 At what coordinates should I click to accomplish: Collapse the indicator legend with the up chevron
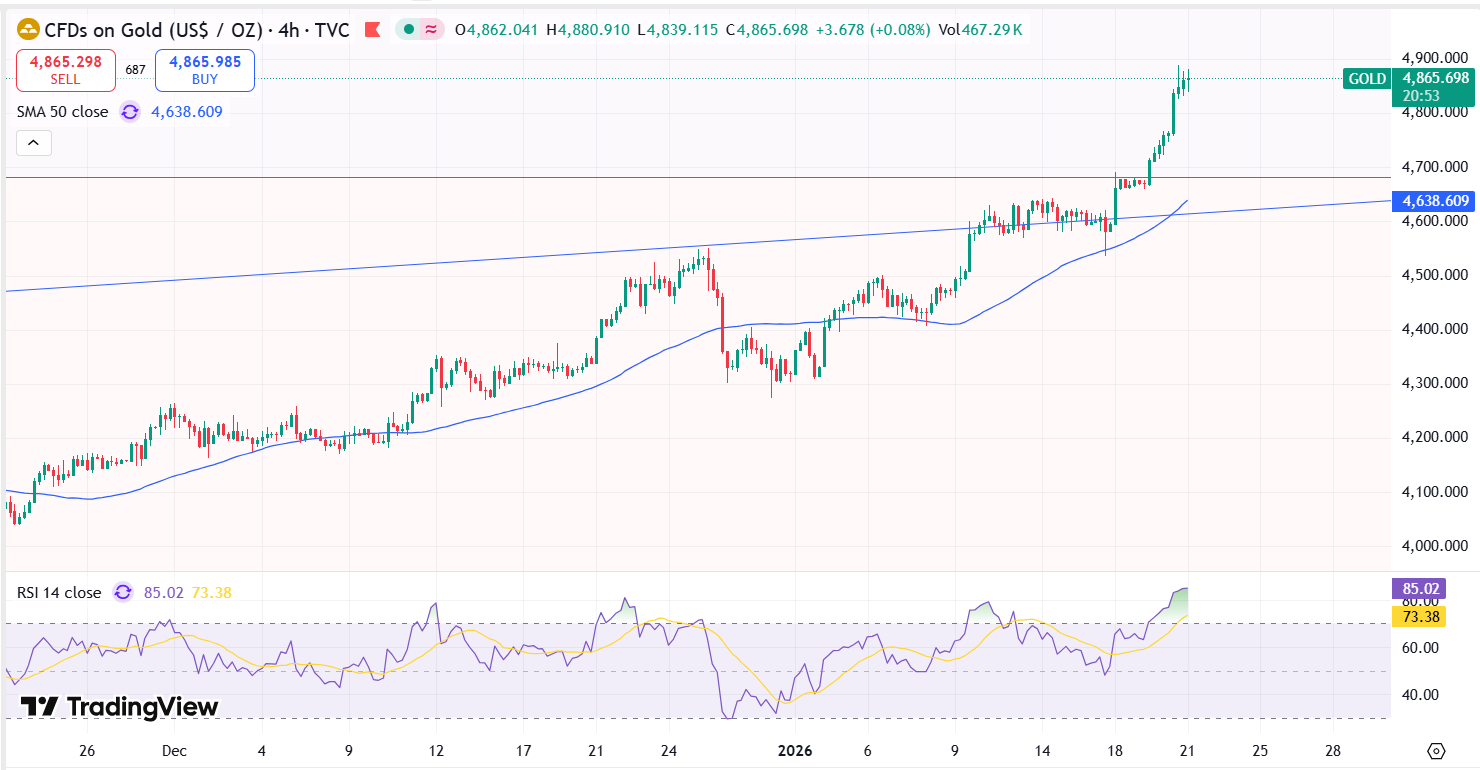[x=34, y=142]
